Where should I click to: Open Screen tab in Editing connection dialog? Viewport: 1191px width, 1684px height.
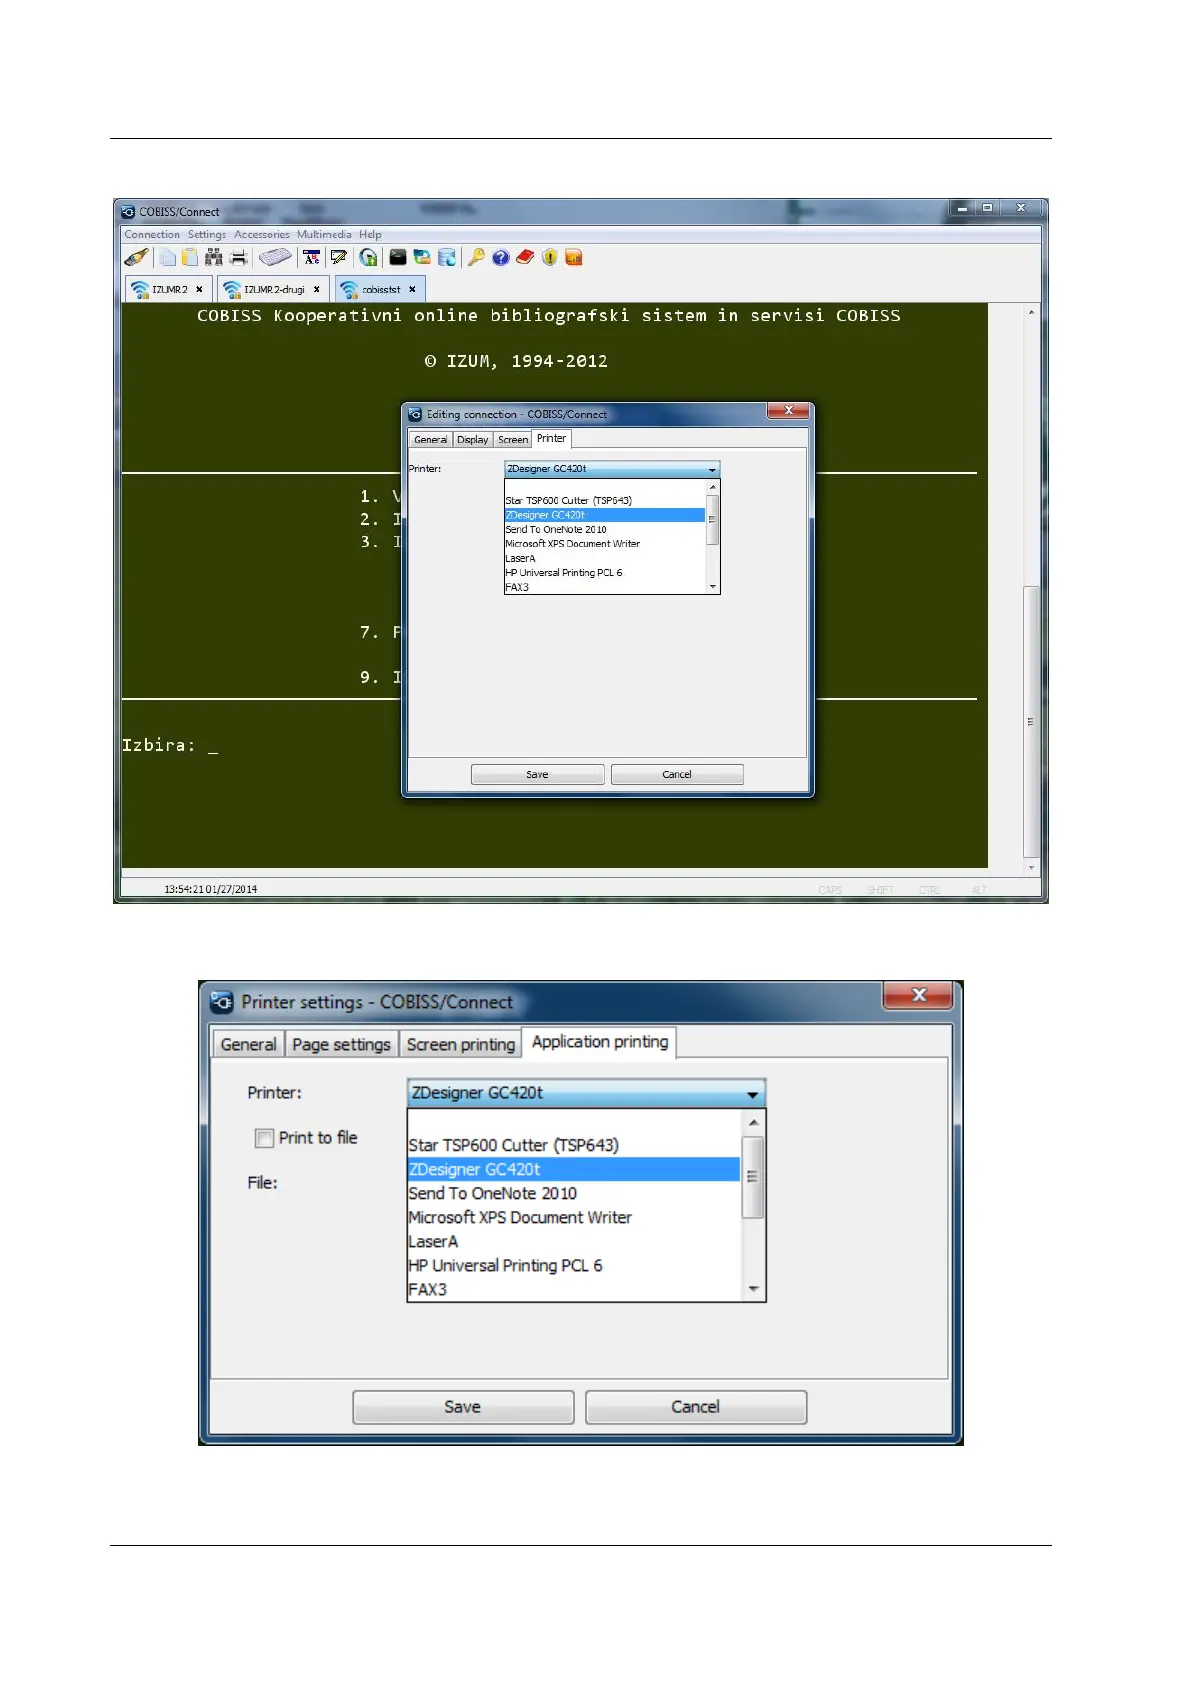pos(513,440)
